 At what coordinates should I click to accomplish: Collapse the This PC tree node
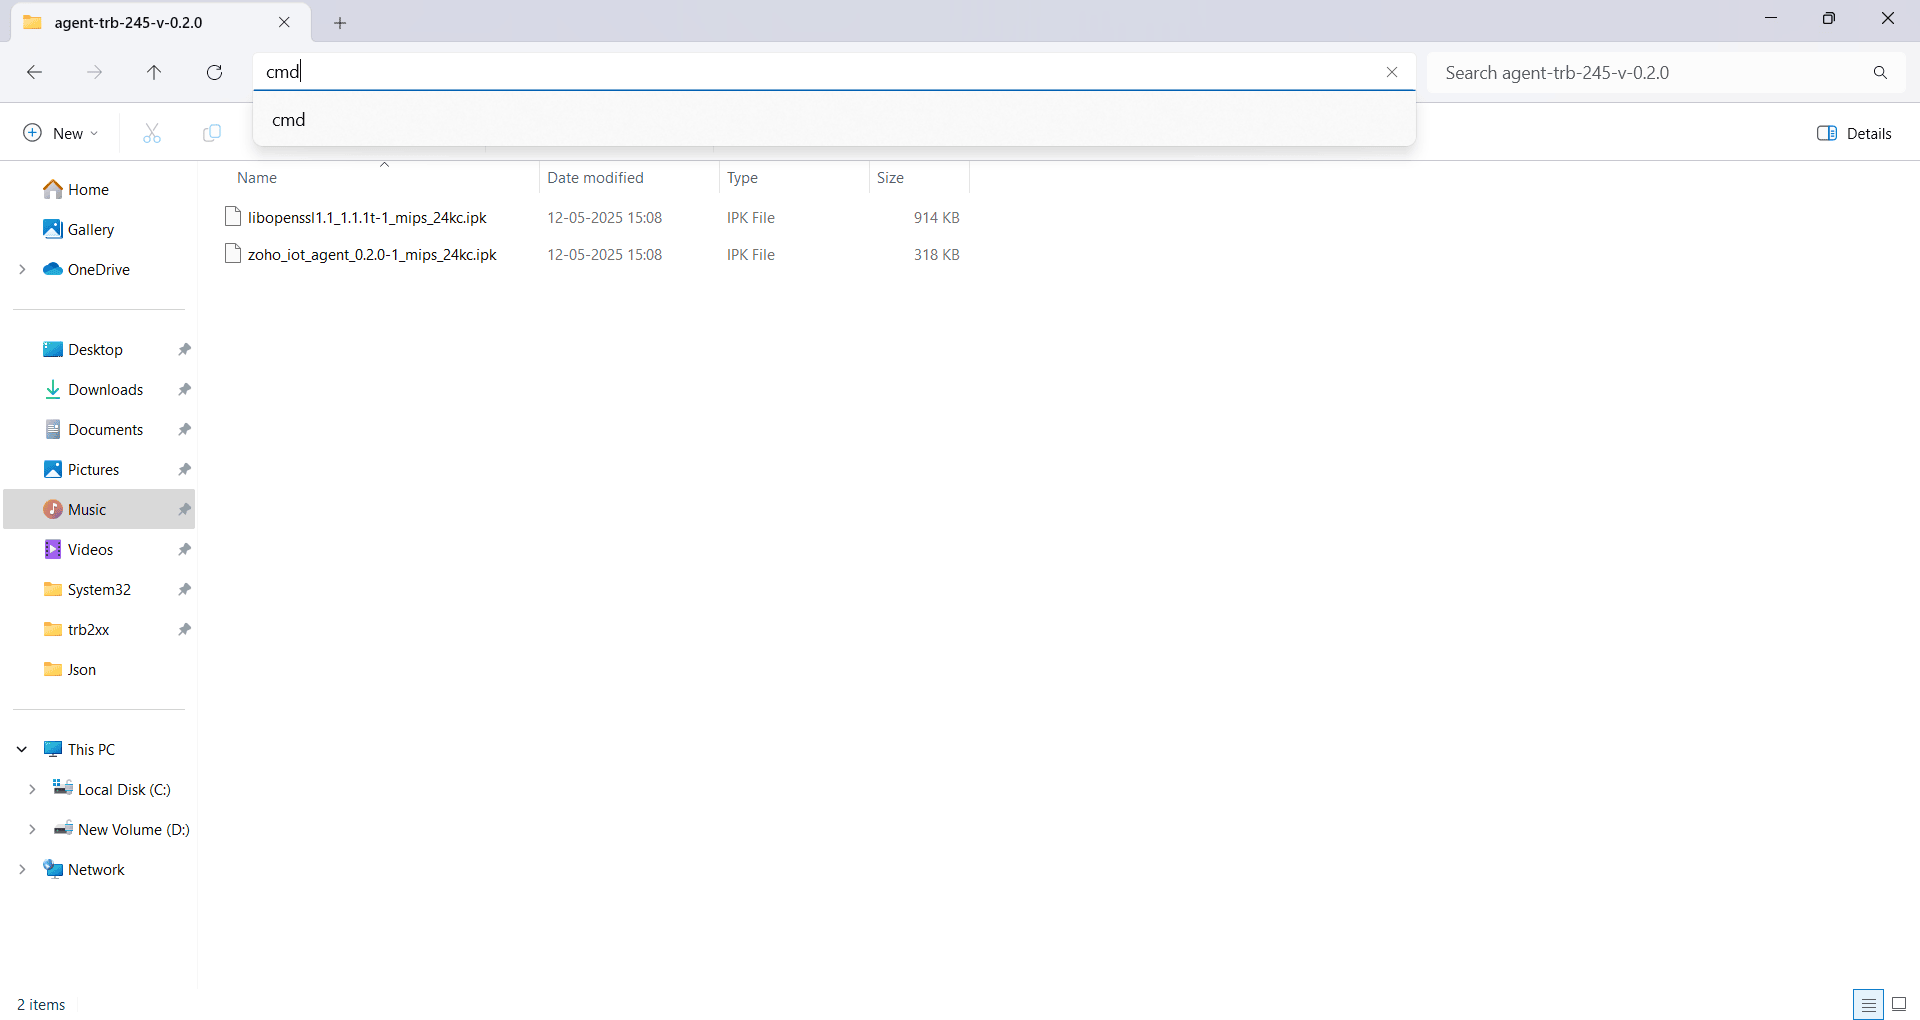coord(22,749)
